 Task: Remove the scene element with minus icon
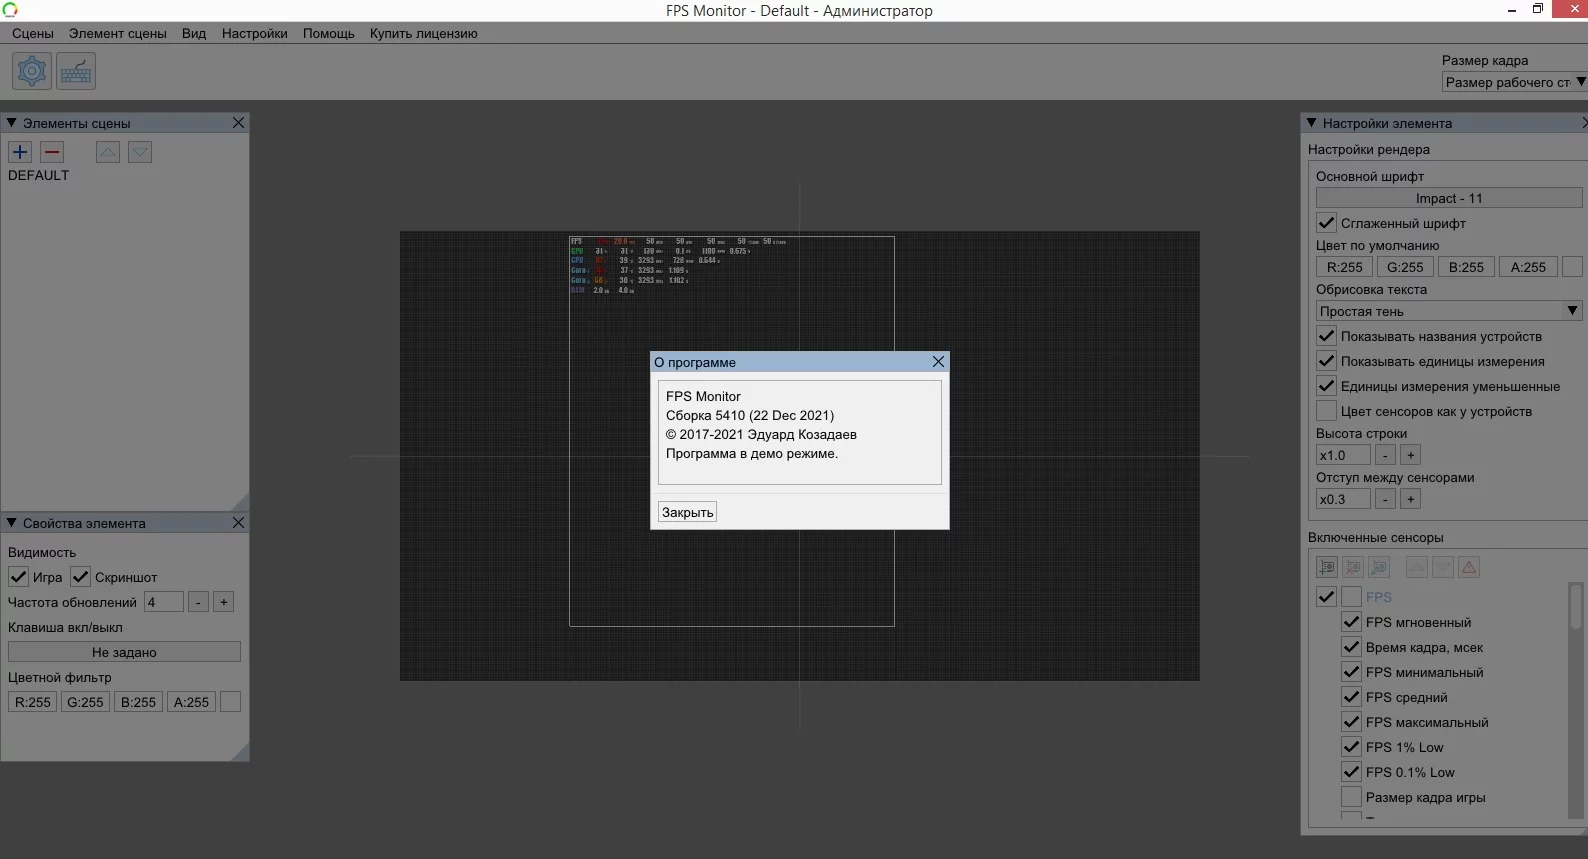tap(52, 152)
